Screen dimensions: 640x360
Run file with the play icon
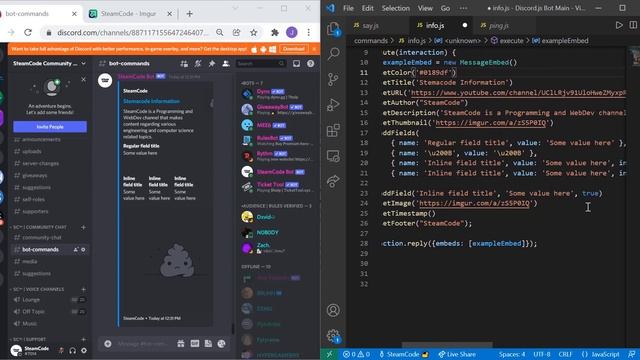[x=619, y=25]
